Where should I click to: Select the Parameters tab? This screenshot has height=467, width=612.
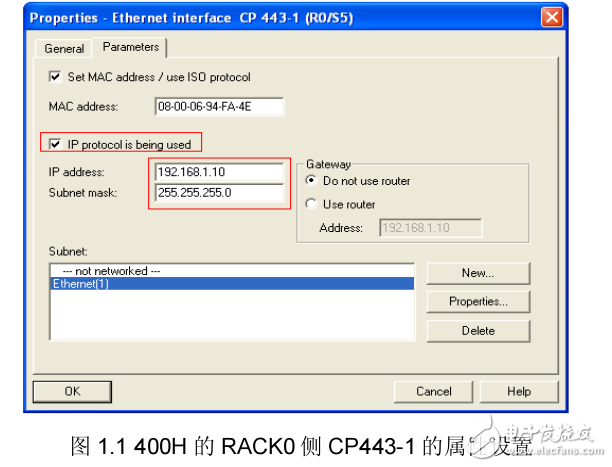[130, 47]
